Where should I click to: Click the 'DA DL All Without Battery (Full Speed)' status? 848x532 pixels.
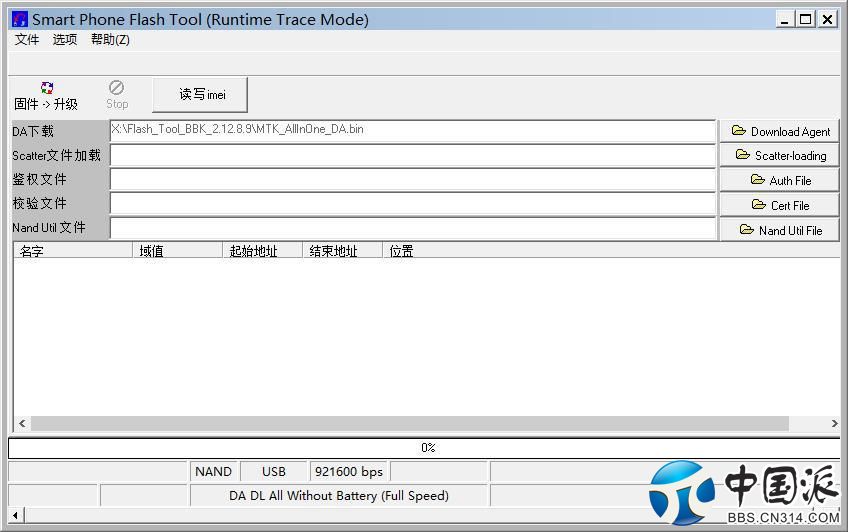click(339, 495)
